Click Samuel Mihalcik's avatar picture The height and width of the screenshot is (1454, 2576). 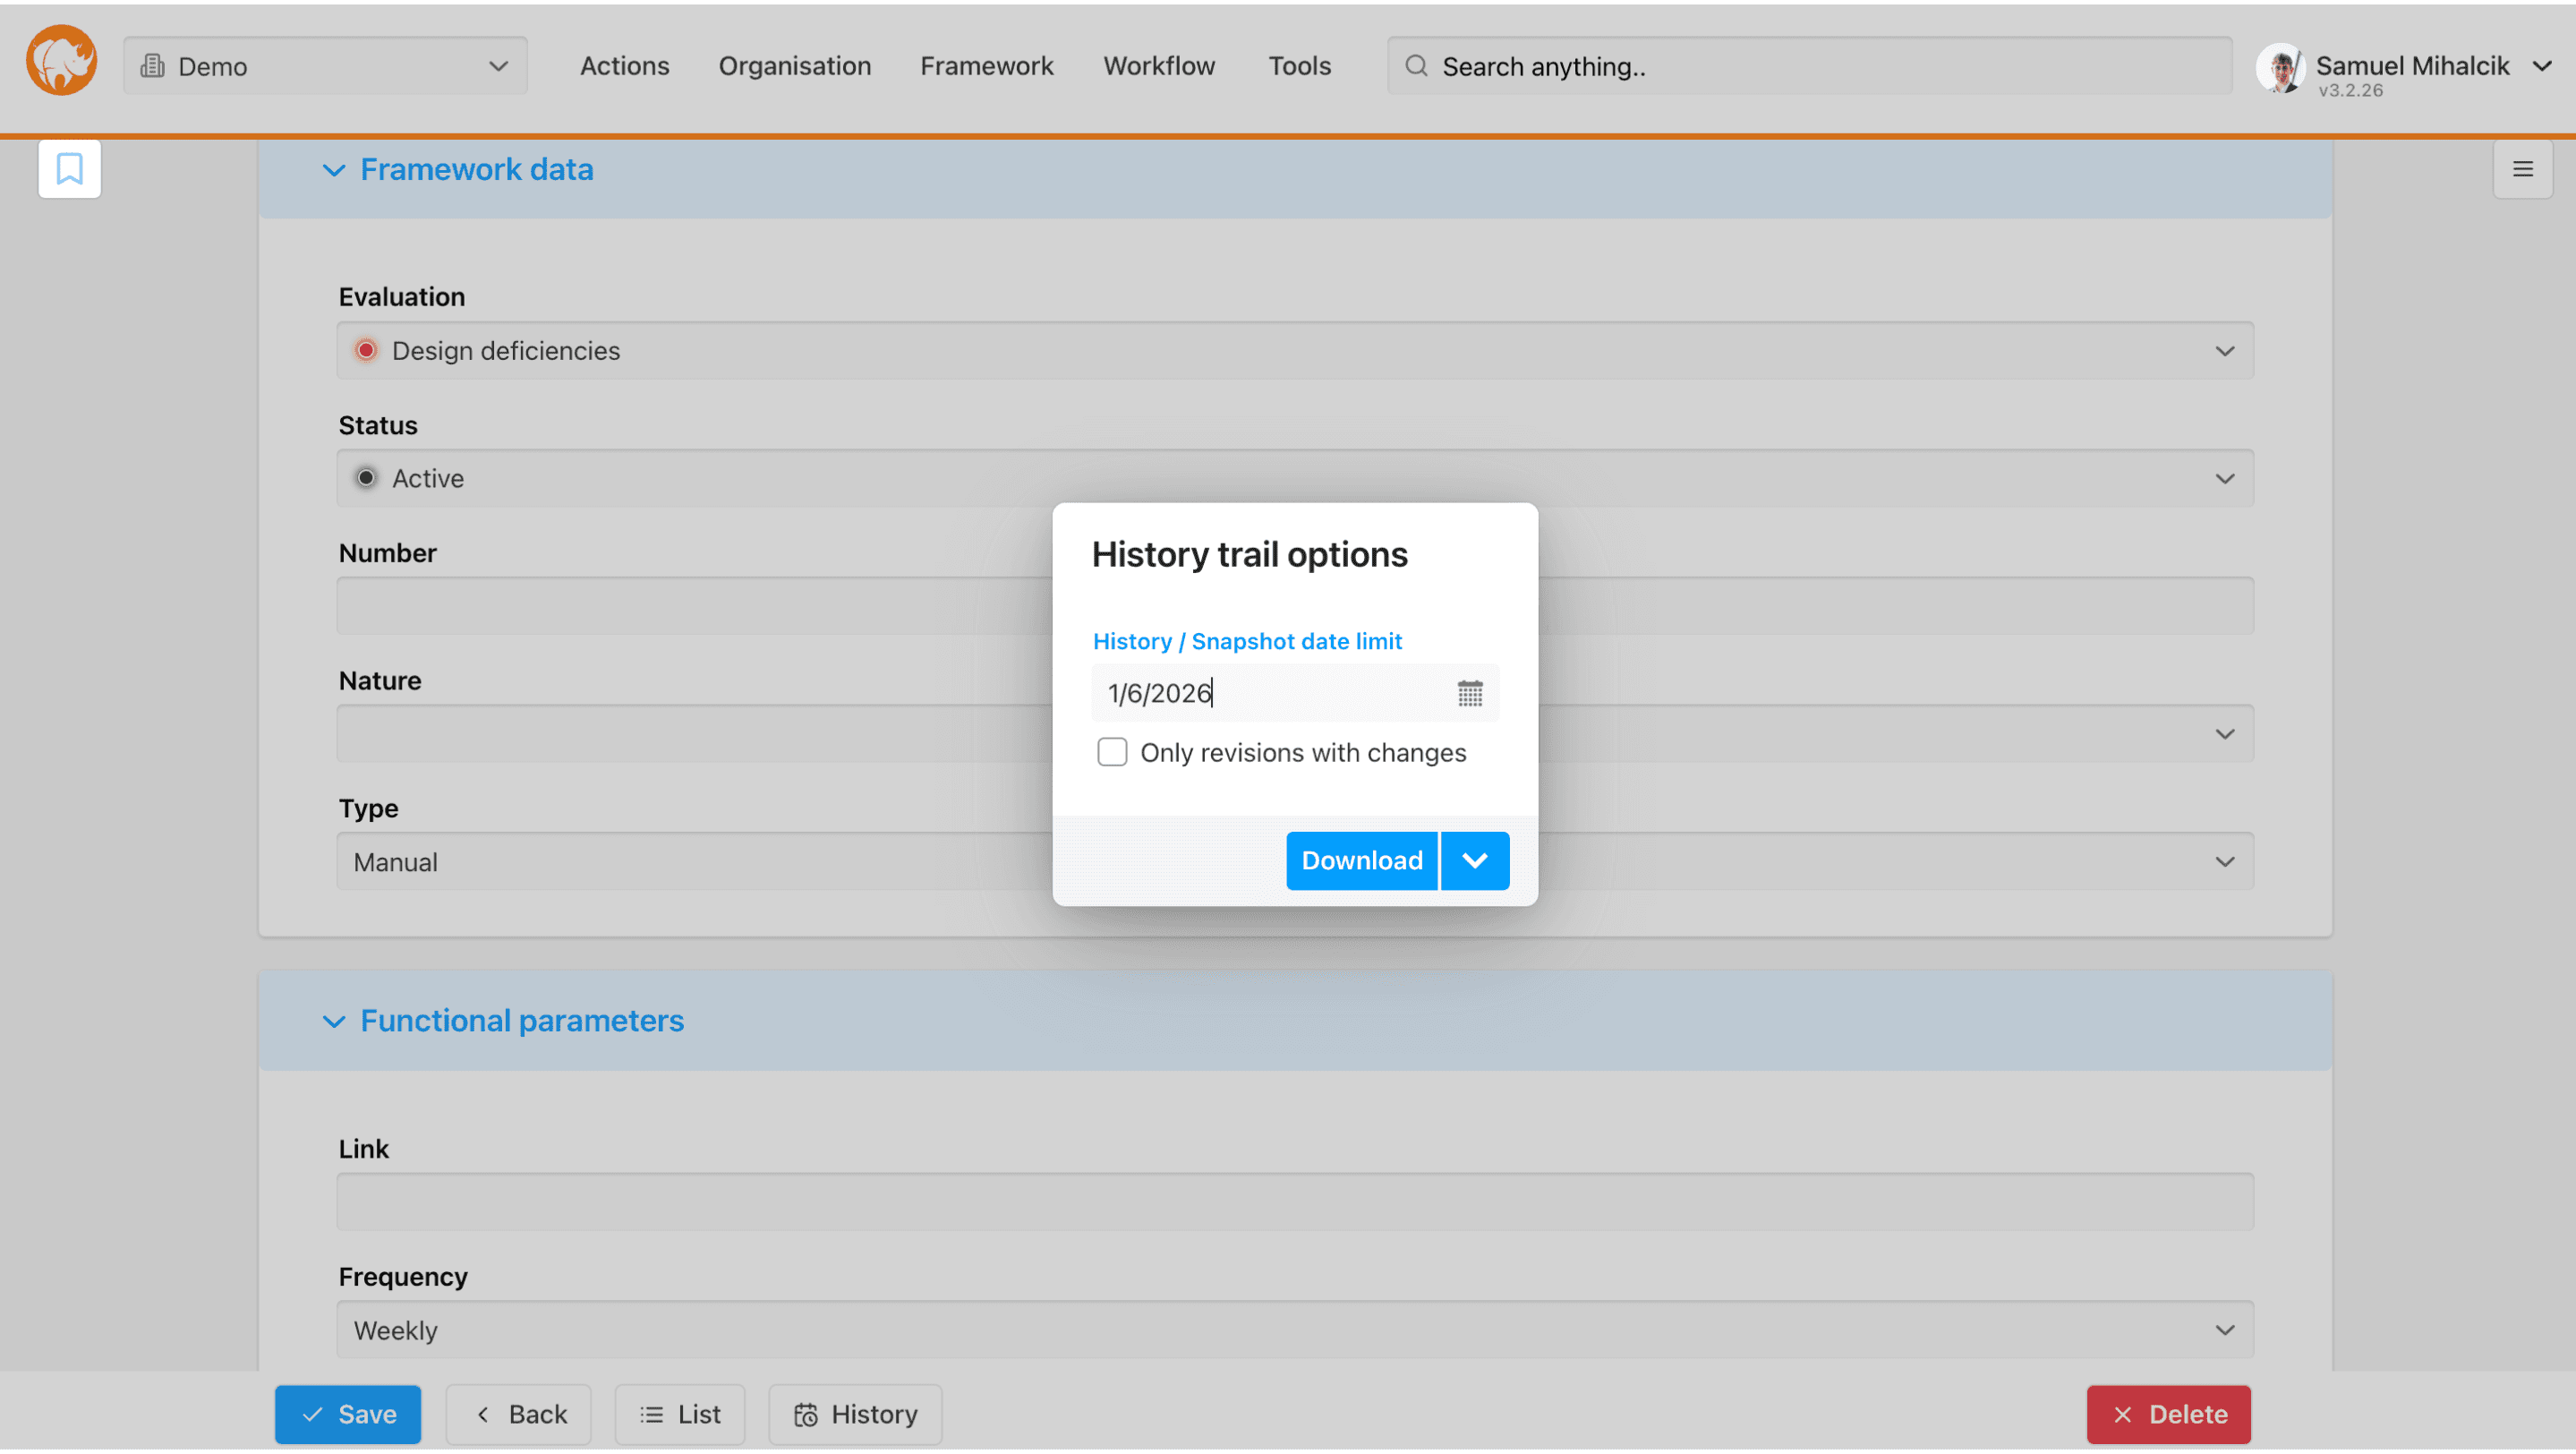(2281, 68)
